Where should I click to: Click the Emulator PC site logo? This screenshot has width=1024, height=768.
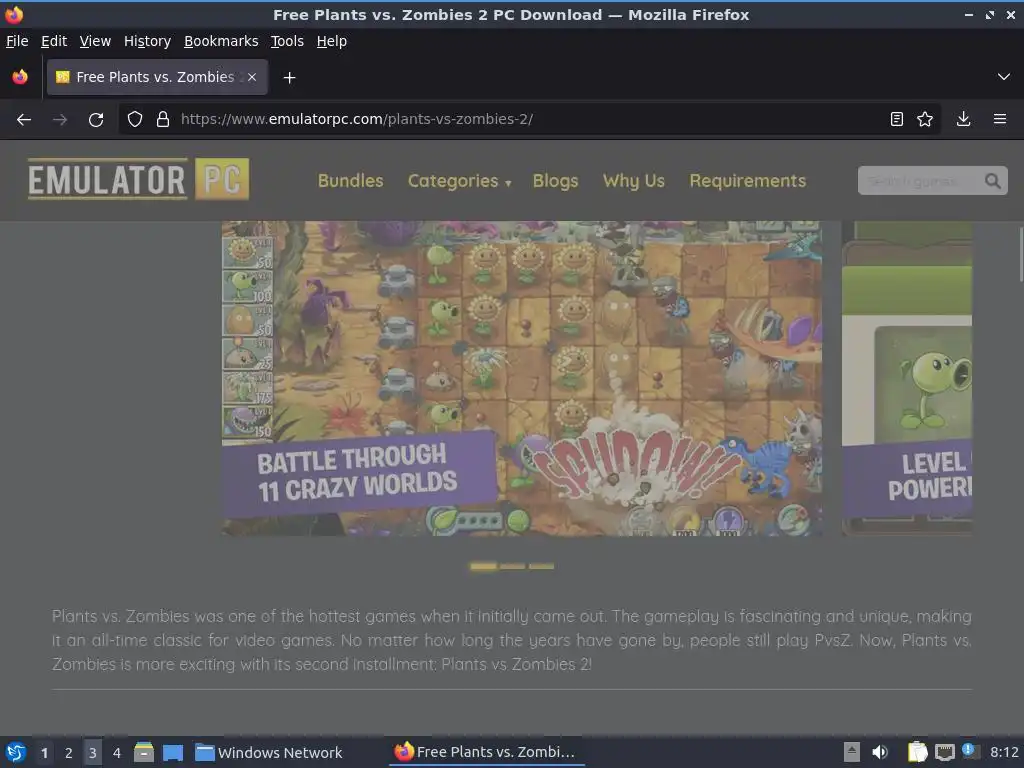pyautogui.click(x=138, y=179)
